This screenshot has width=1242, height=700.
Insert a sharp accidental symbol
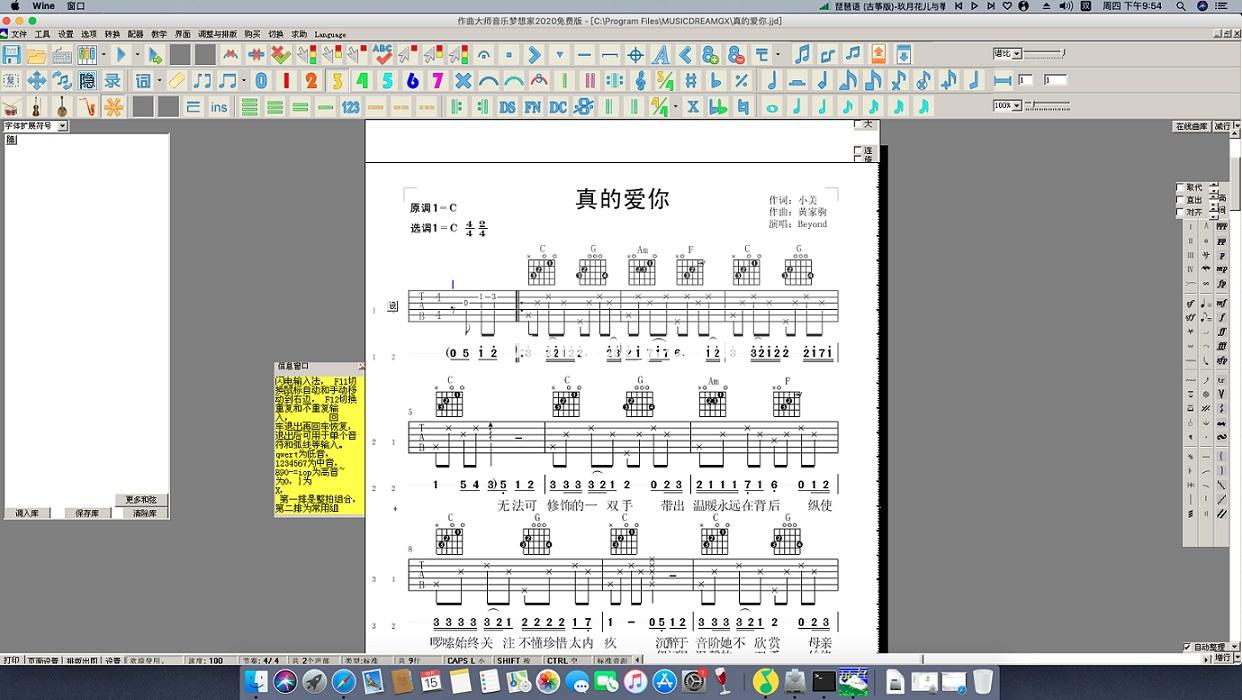click(691, 80)
